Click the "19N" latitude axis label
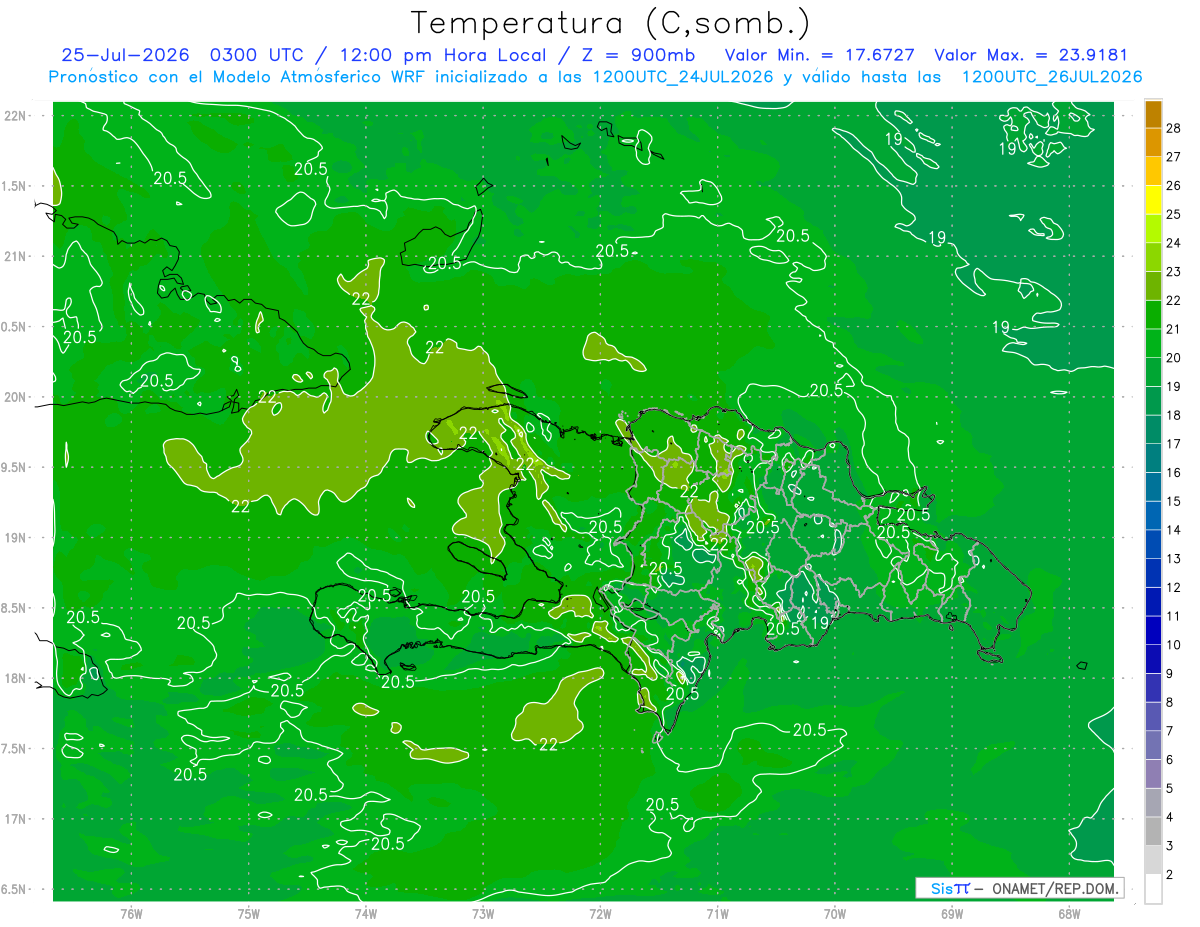Screen dimensions: 1200x927 click(14, 538)
